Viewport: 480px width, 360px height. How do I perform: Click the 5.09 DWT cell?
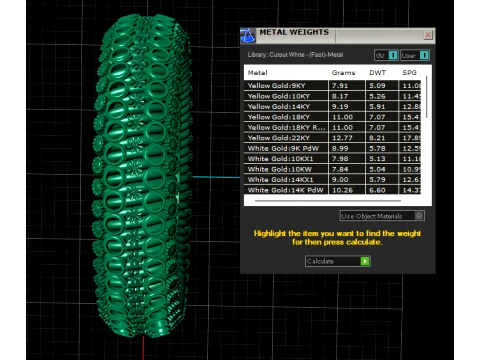tap(382, 86)
